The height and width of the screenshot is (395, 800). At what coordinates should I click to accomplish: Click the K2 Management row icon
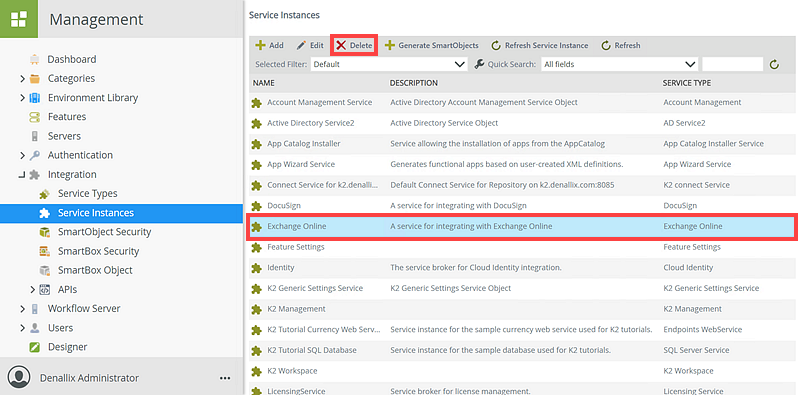tap(256, 309)
